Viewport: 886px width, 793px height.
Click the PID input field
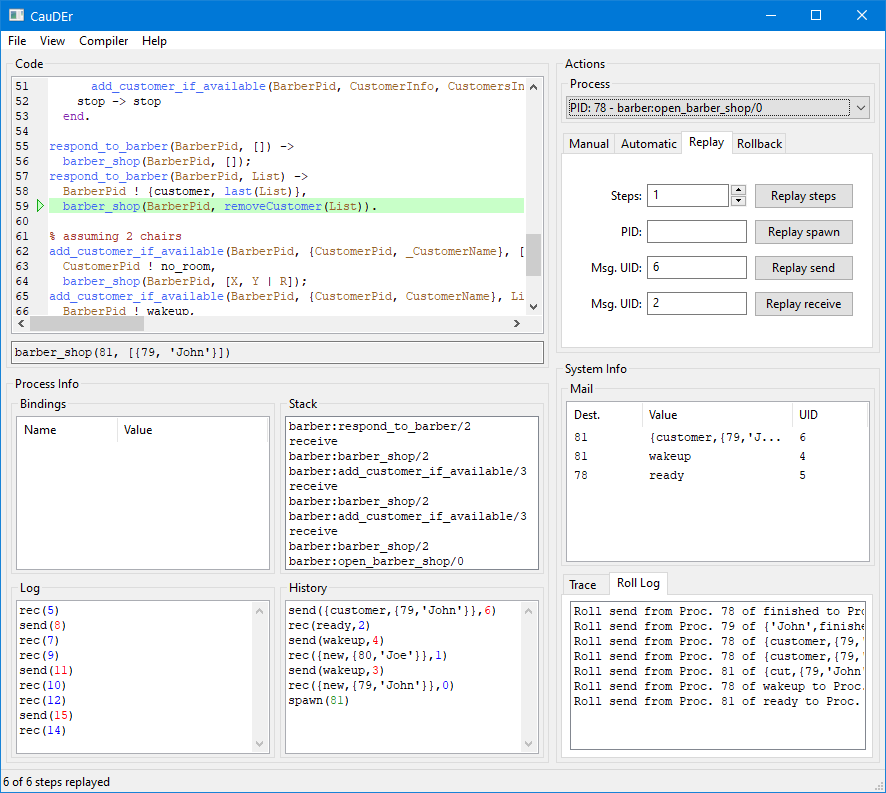click(696, 232)
